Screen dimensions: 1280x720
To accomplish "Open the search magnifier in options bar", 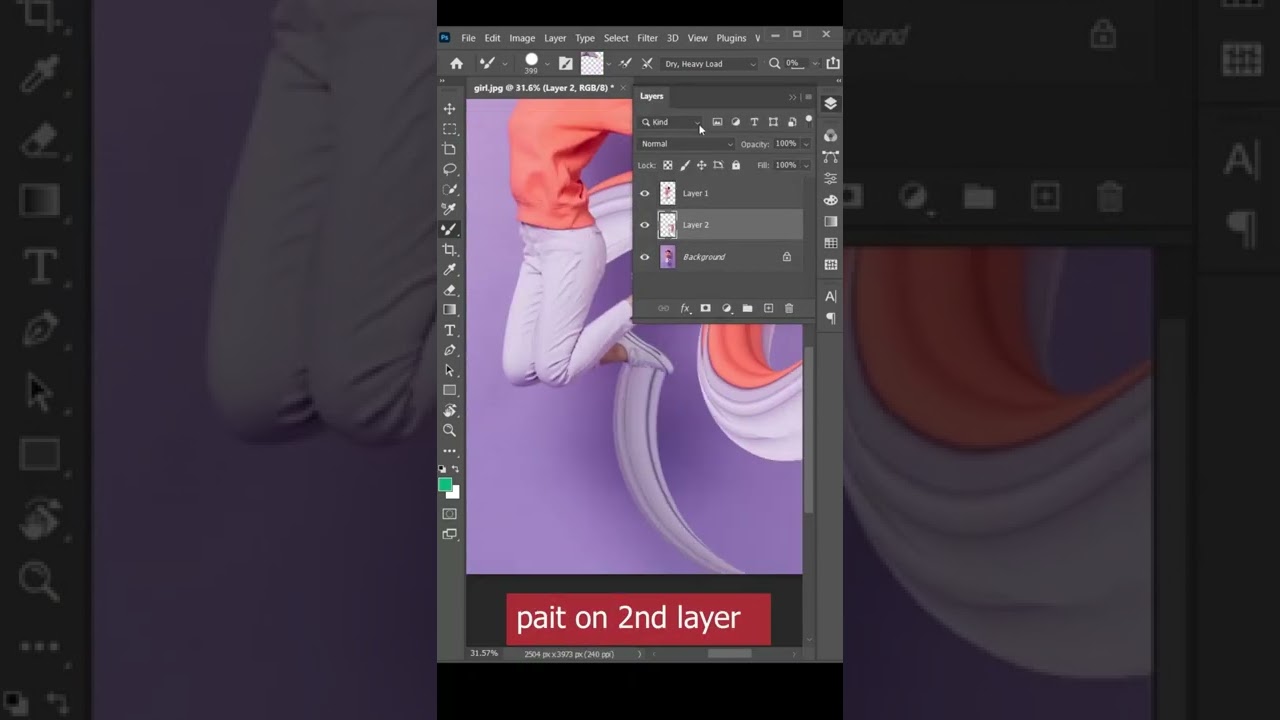I will point(774,63).
